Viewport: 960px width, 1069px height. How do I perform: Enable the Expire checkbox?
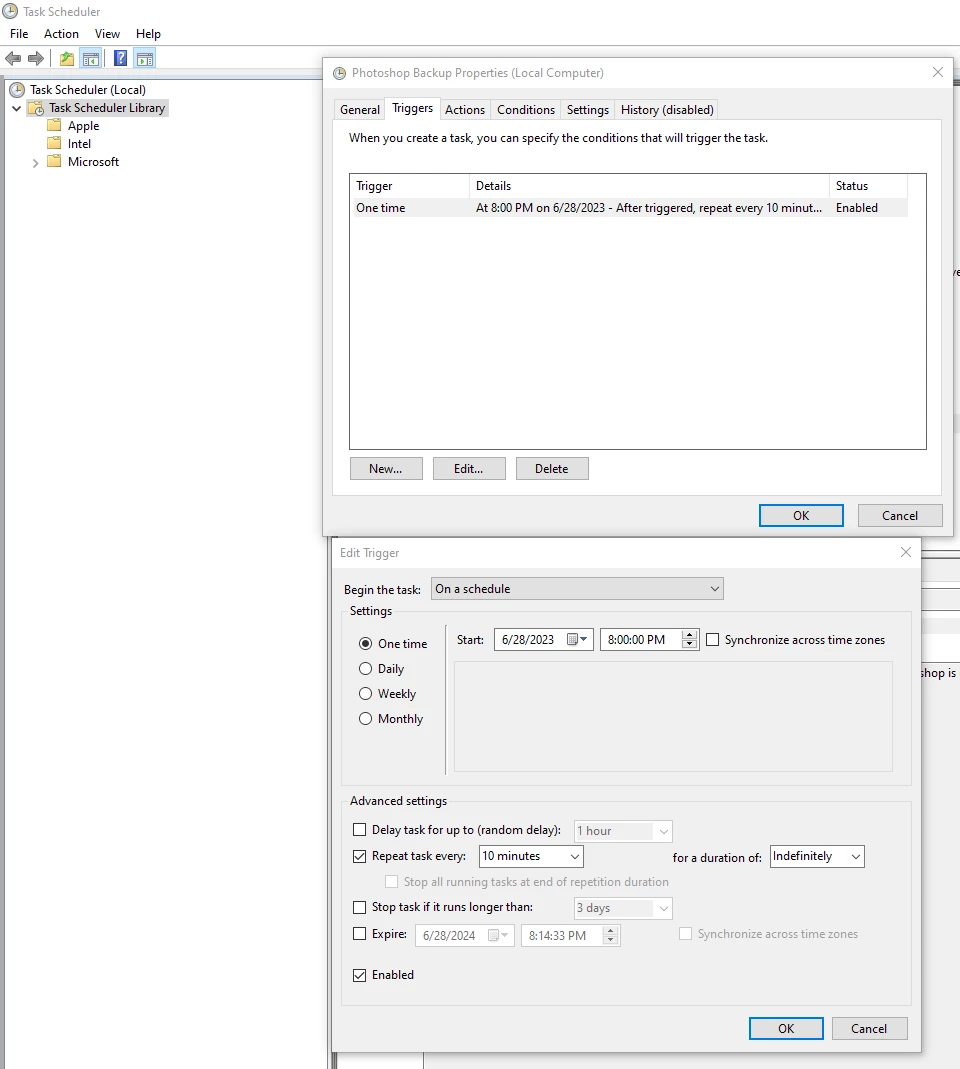pos(359,934)
